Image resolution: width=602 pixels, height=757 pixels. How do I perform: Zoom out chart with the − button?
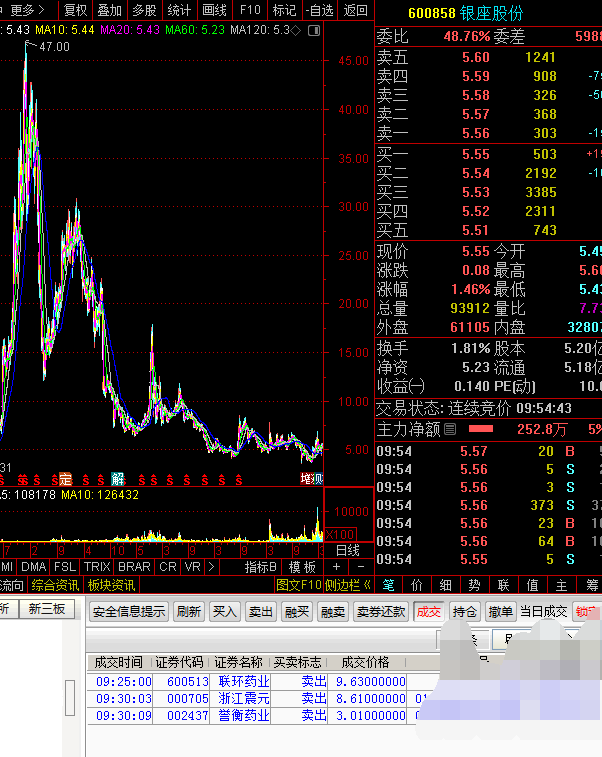(361, 567)
